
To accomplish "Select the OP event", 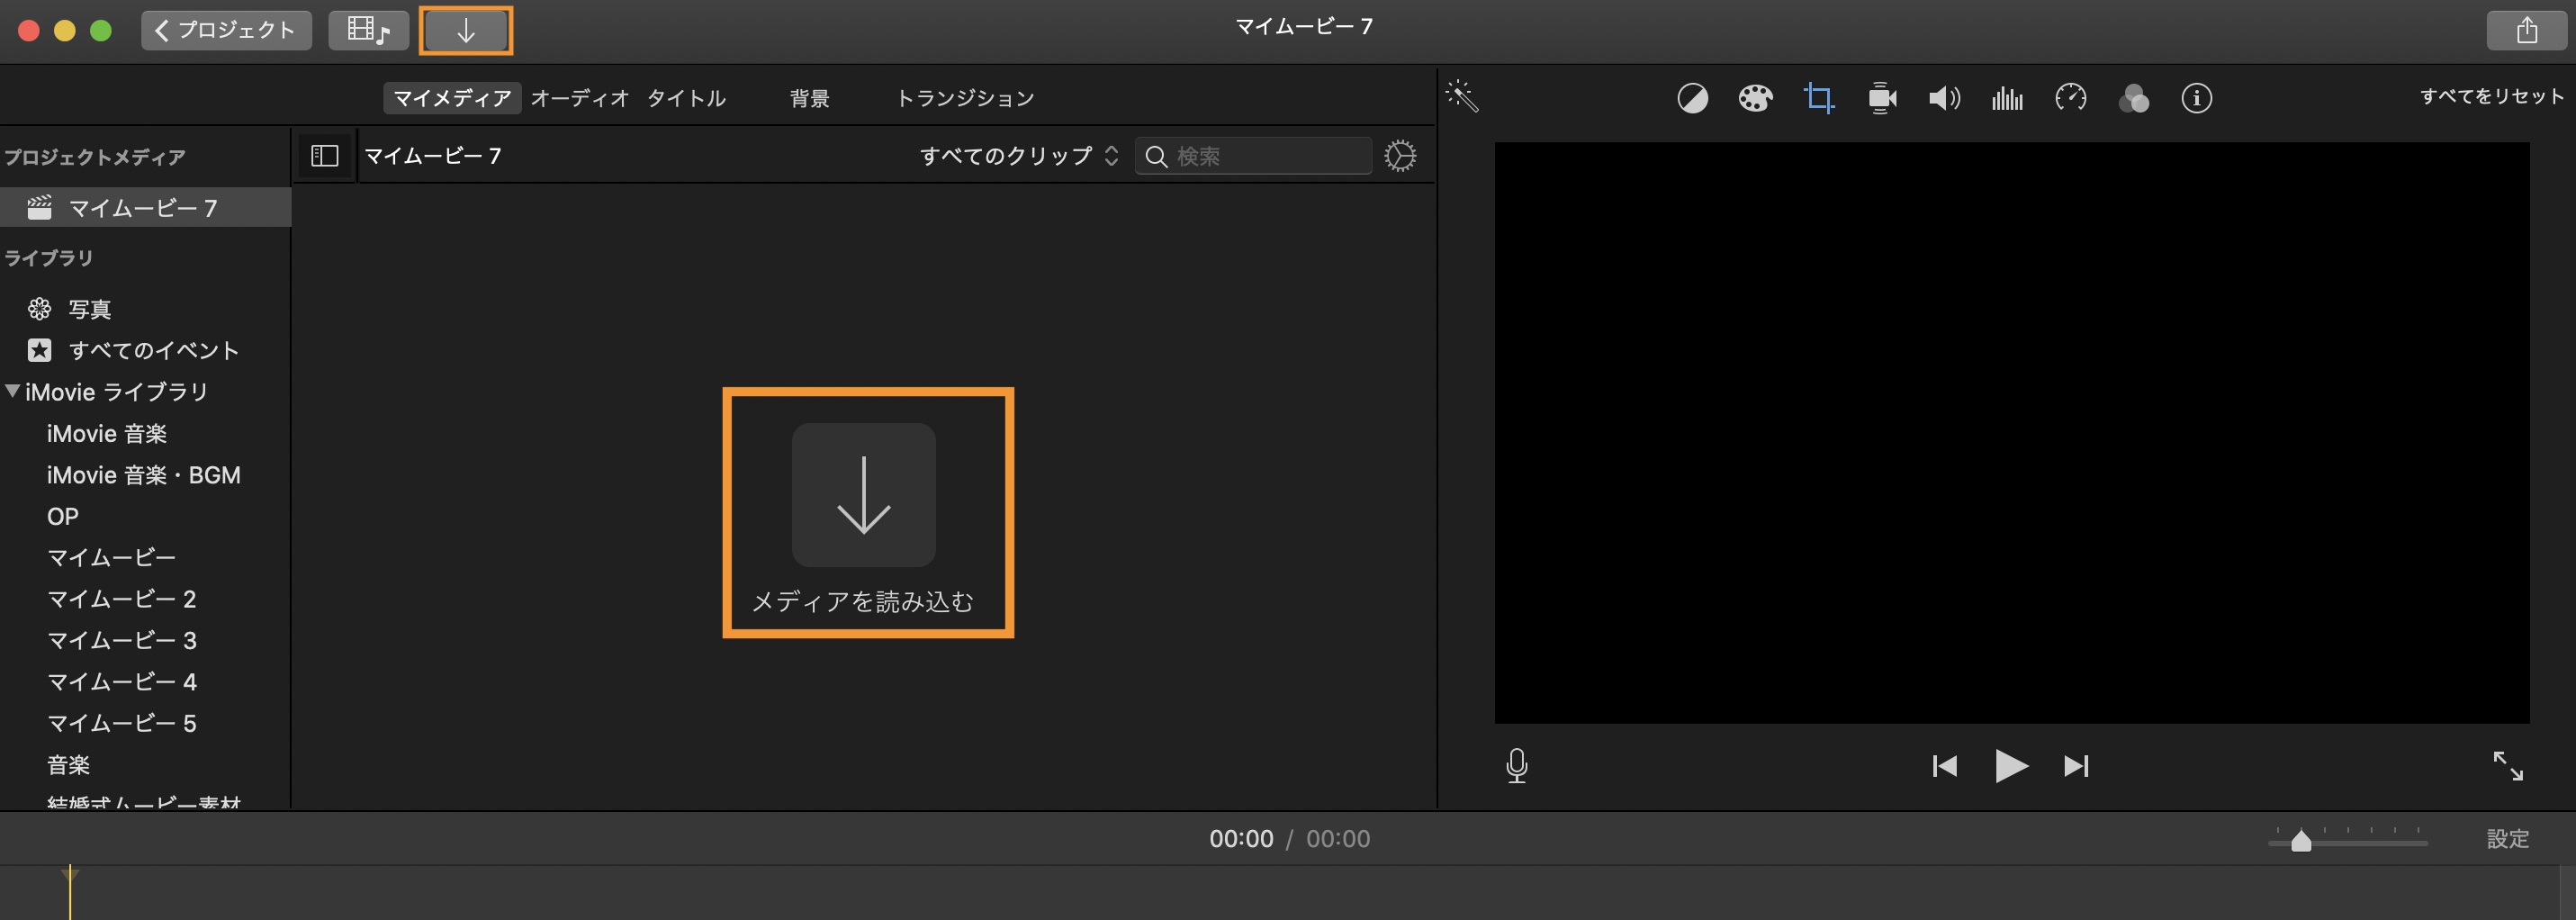I will 62,516.
